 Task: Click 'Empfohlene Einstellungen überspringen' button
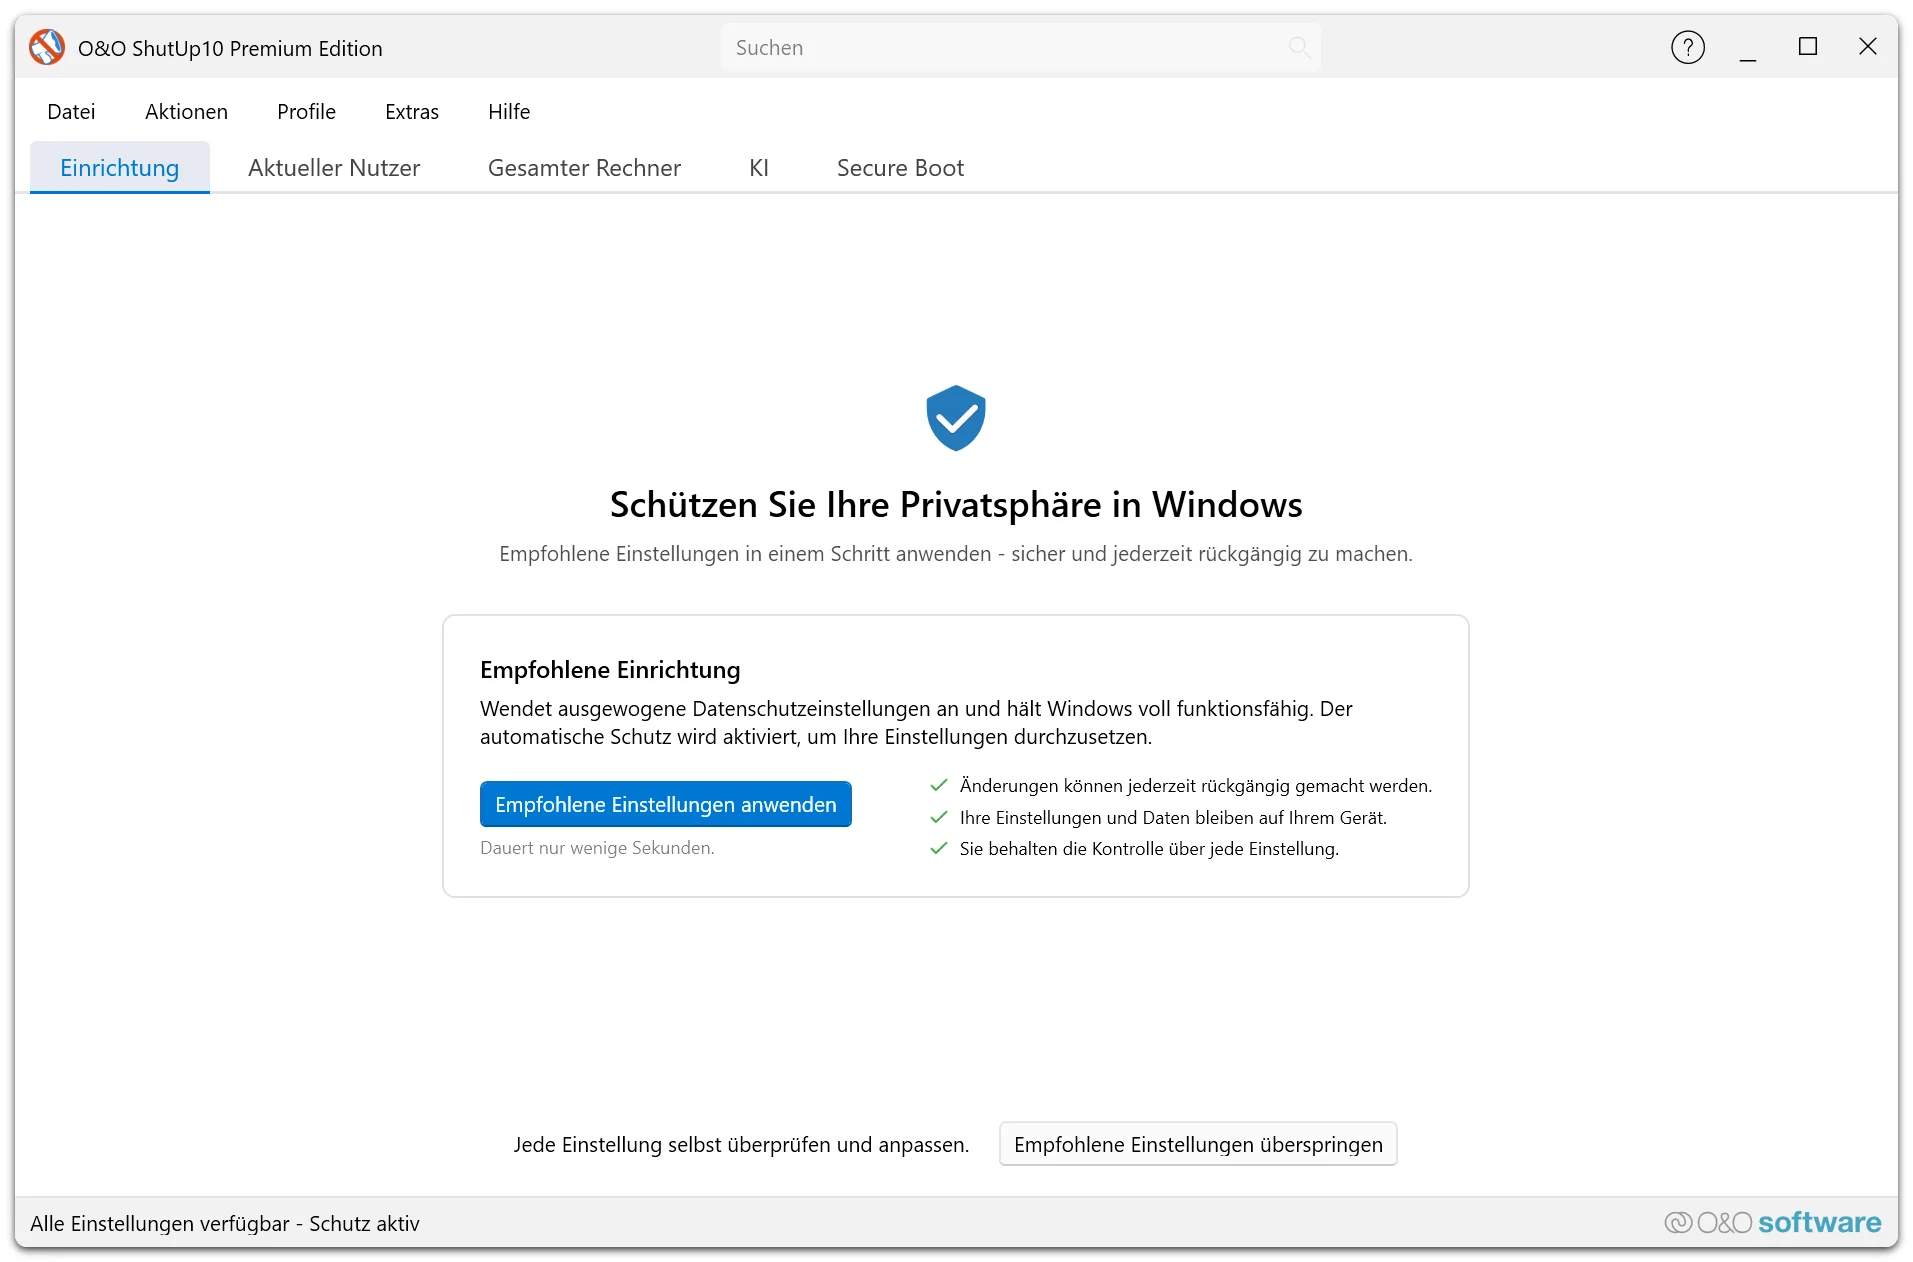(x=1198, y=1144)
